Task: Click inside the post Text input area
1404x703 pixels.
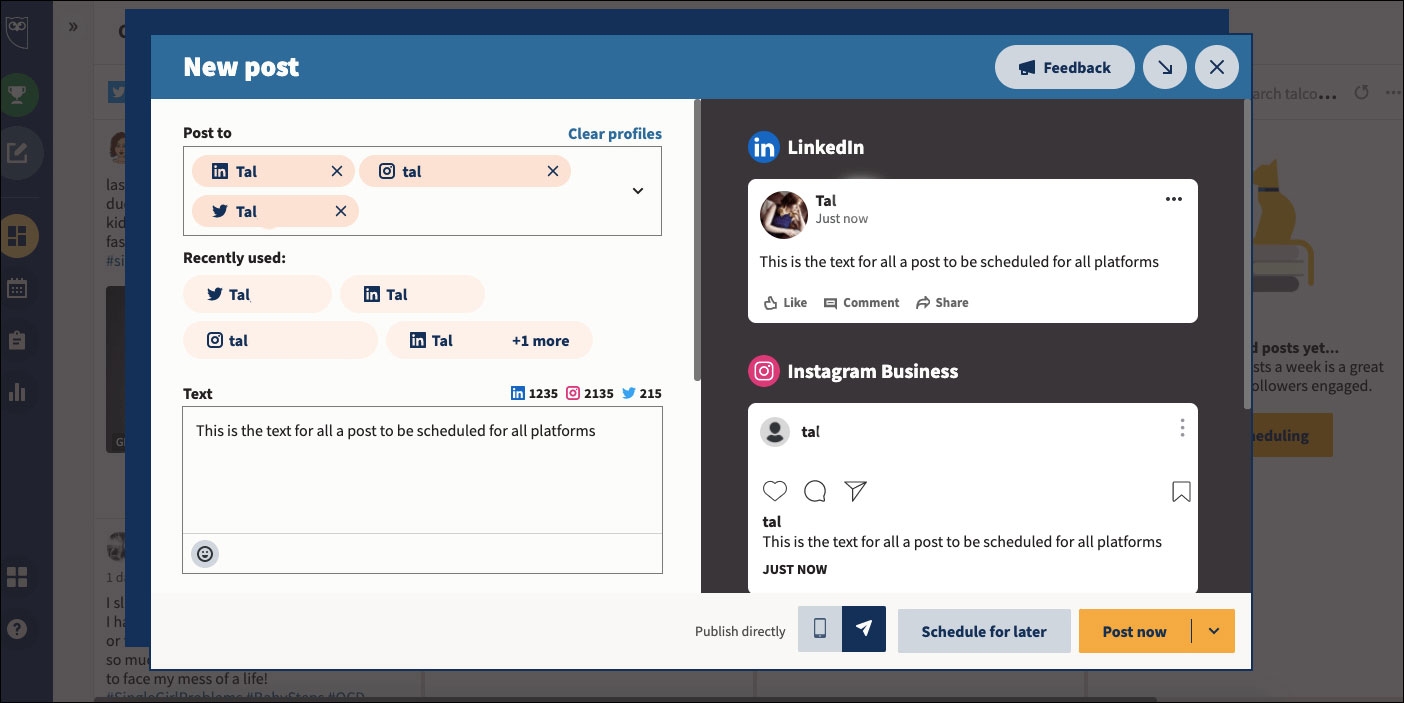Action: click(x=422, y=470)
